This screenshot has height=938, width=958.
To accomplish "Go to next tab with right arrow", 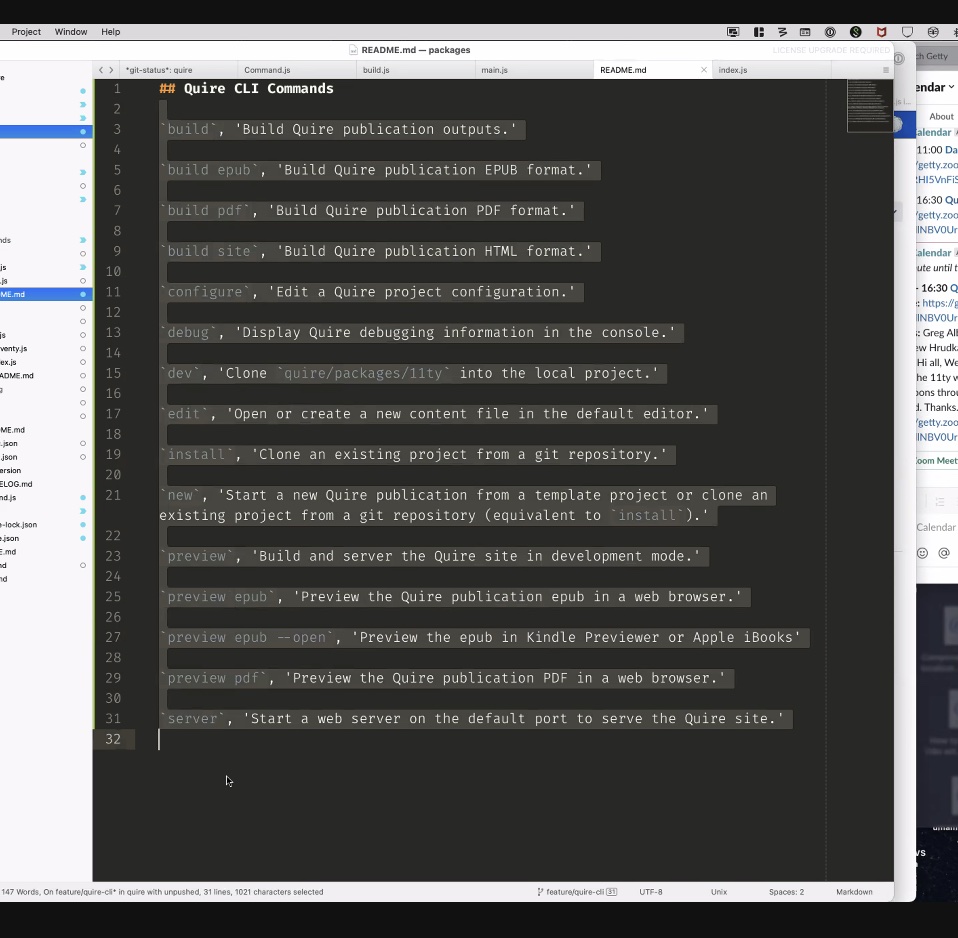I will [111, 70].
